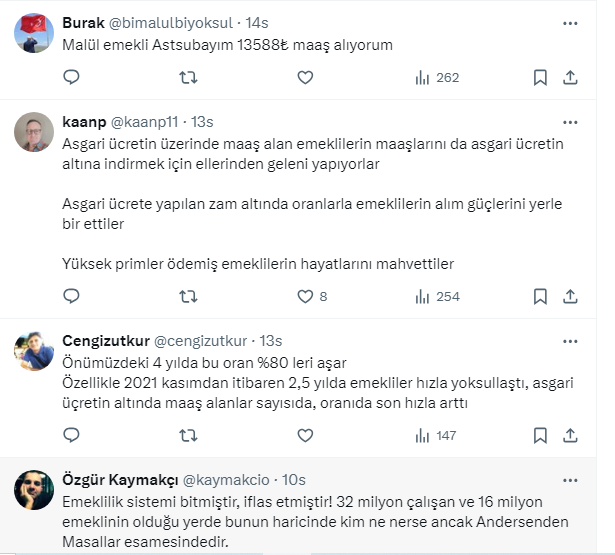Open more options on kaanp's tweet
The width and height of the screenshot is (615, 555).
pos(569,121)
